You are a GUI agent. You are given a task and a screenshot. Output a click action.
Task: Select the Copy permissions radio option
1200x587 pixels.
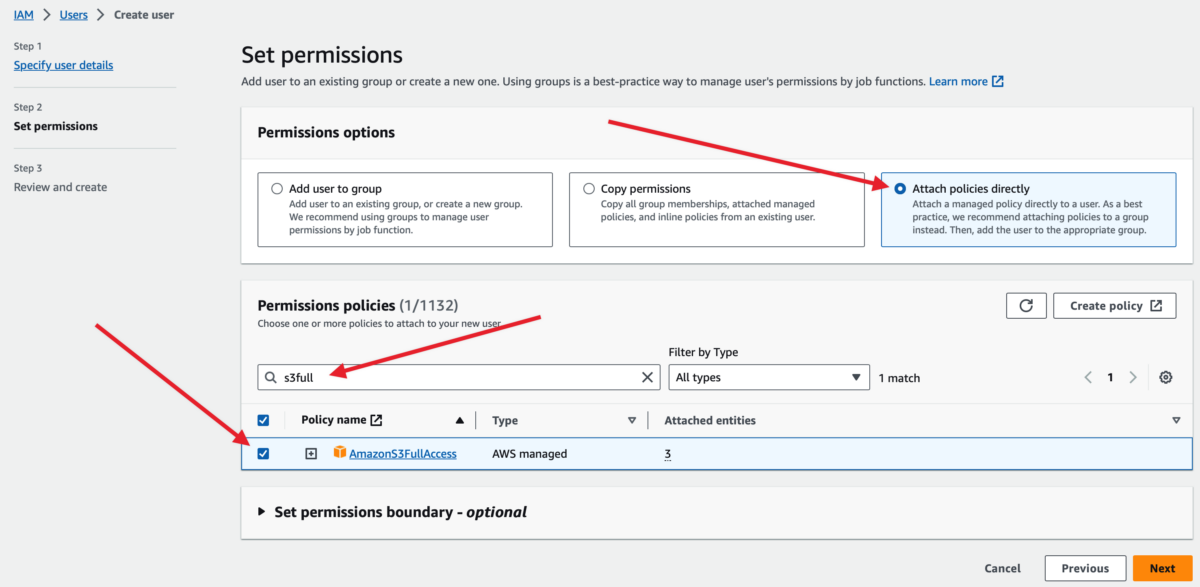[x=589, y=188]
